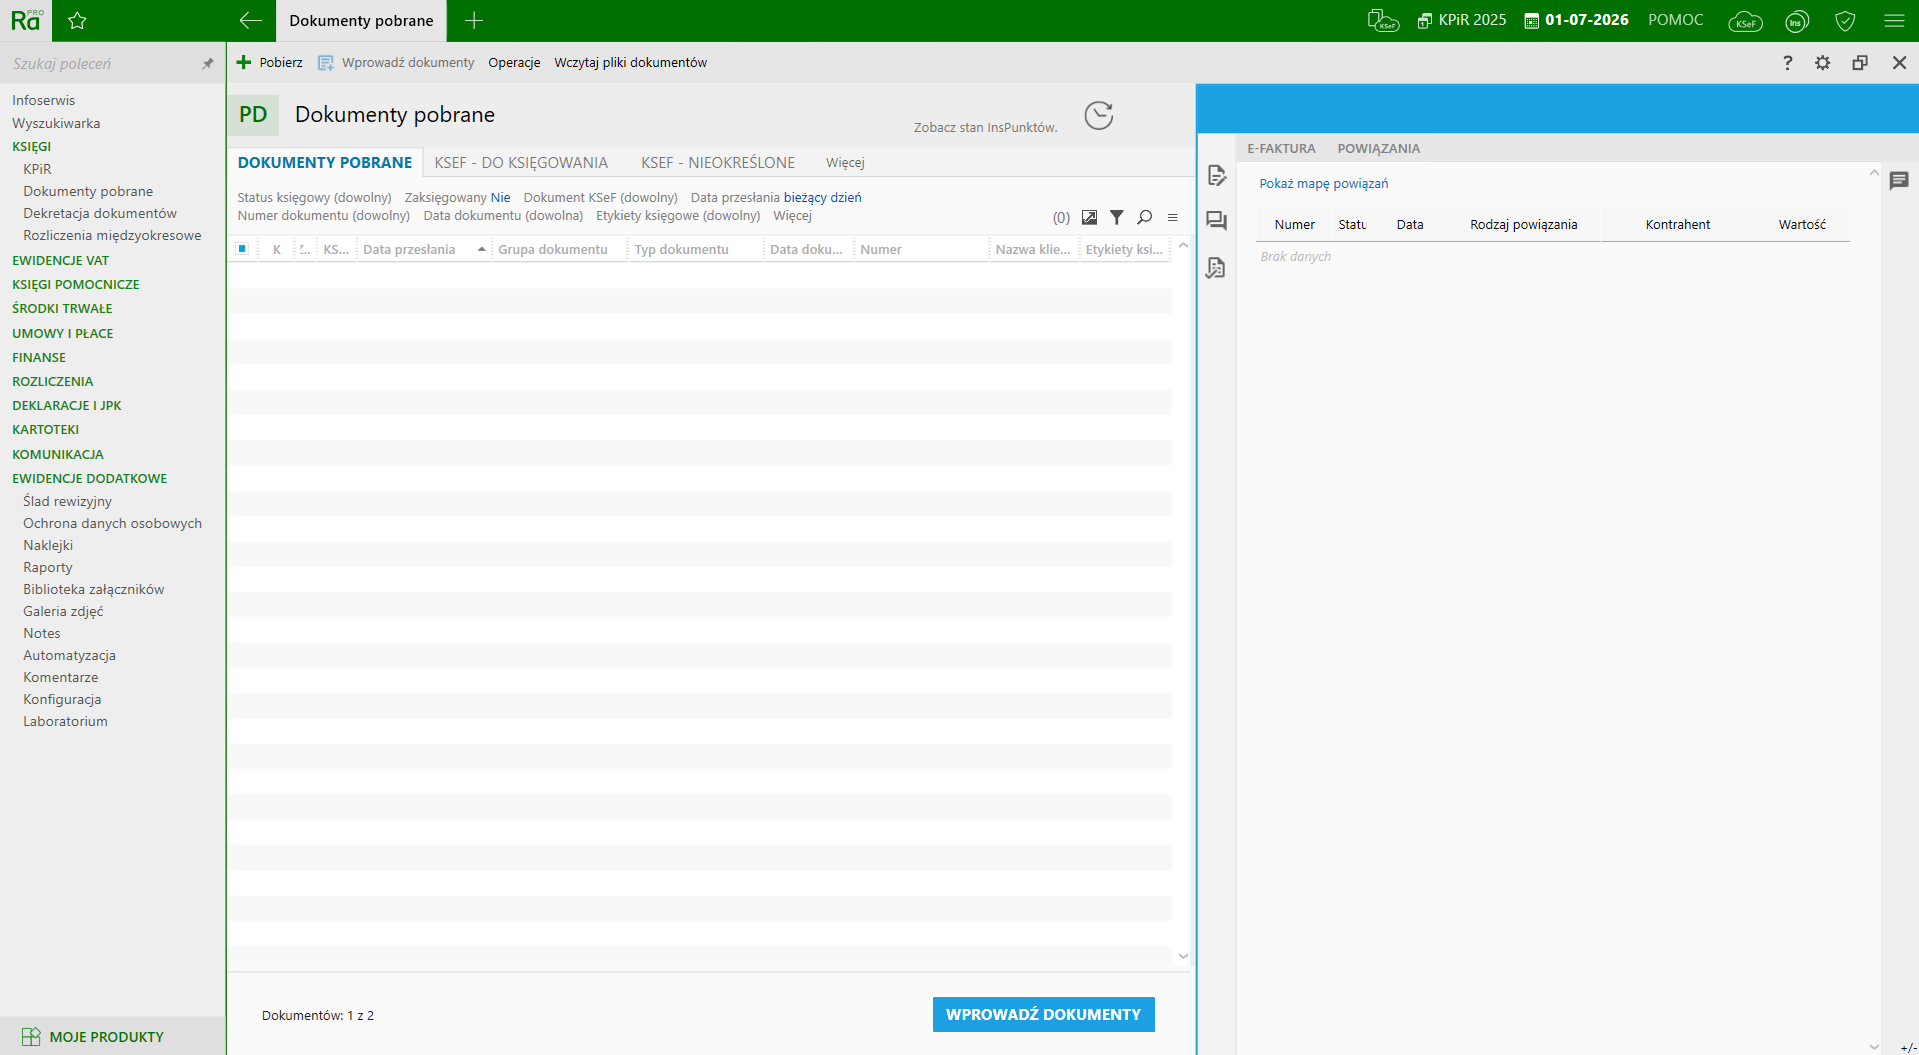The height and width of the screenshot is (1055, 1919).
Task: Open the 'Zaksięgowany Nie' filter dropdown
Action: pyautogui.click(x=500, y=198)
